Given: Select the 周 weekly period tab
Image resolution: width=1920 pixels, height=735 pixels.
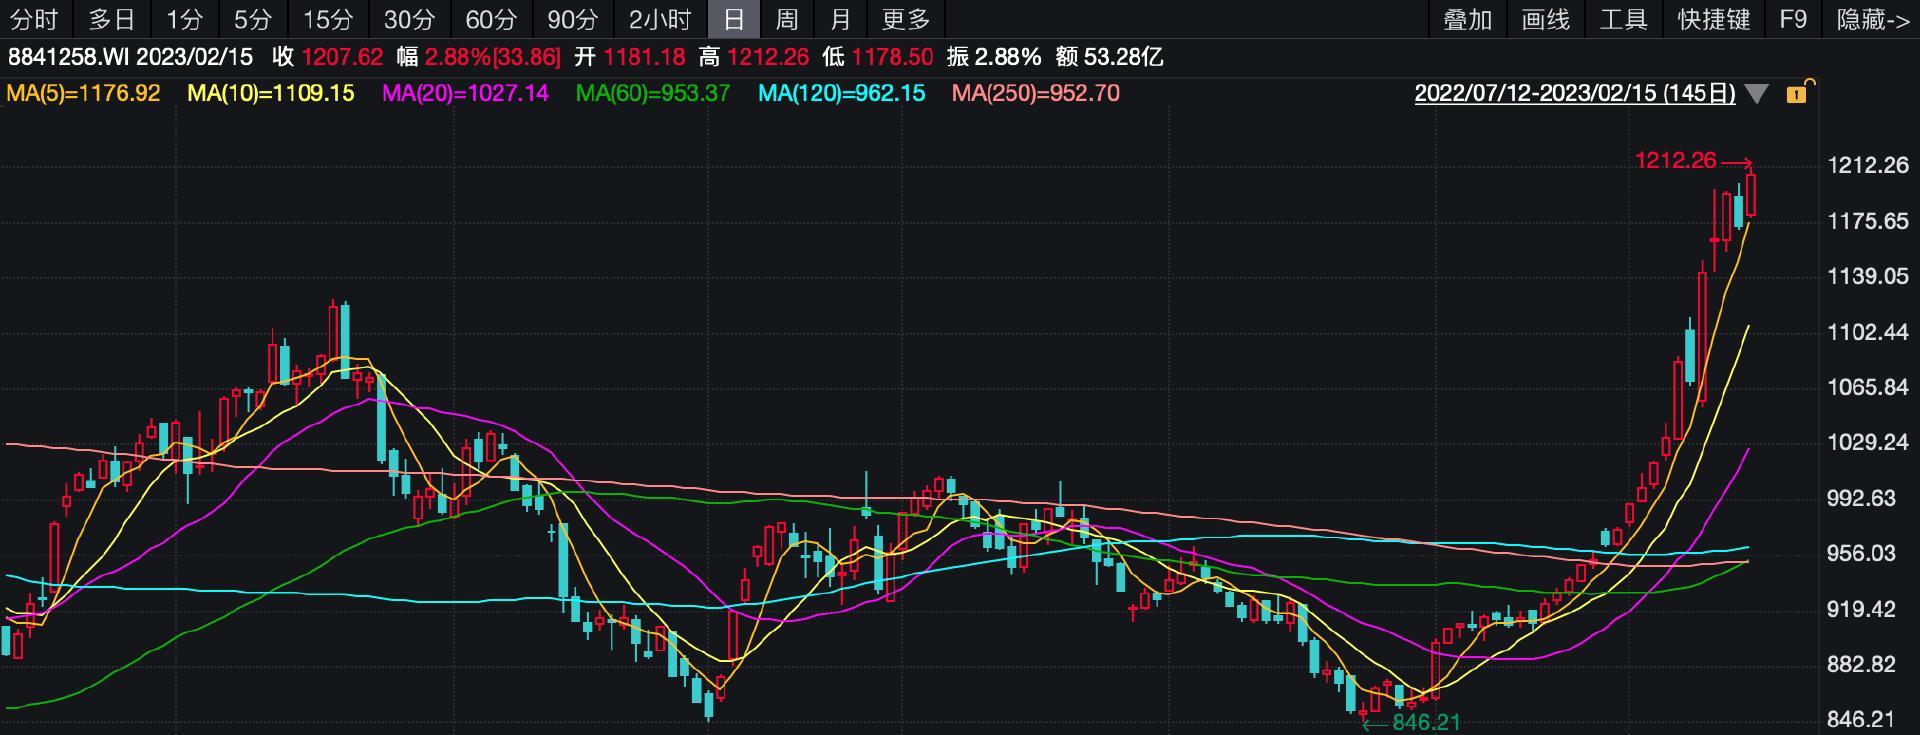Looking at the screenshot, I should coord(787,19).
